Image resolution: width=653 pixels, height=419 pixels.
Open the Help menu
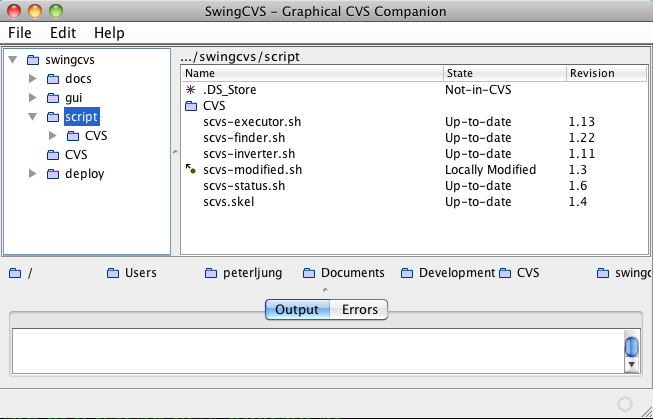tap(109, 32)
